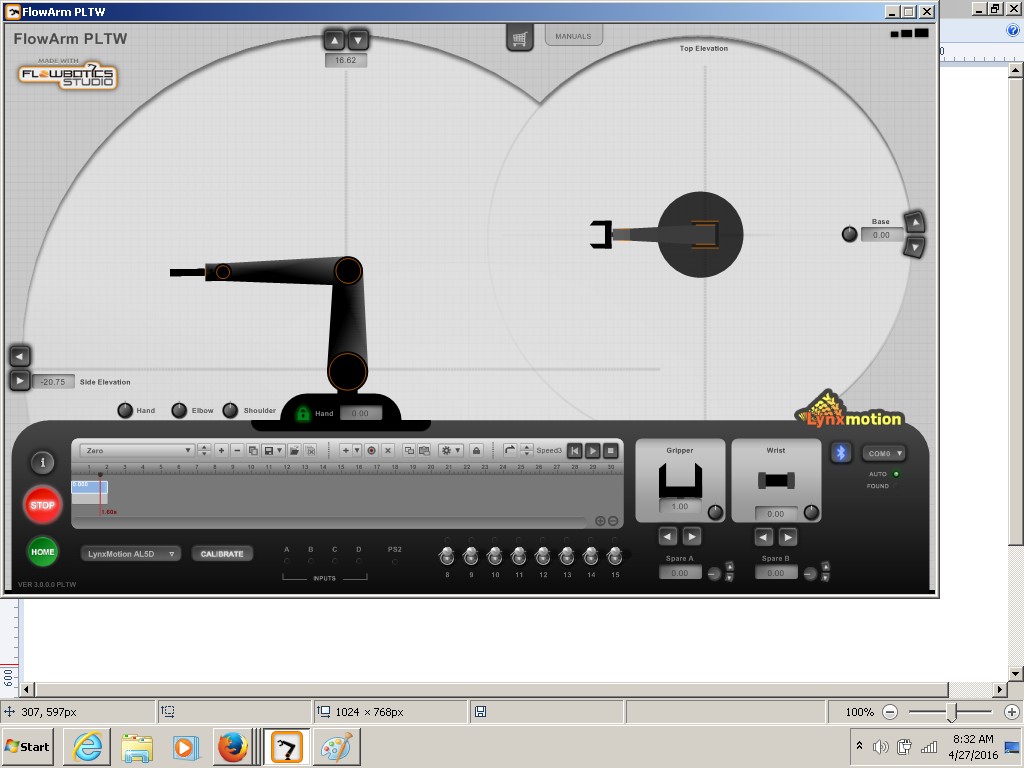
Task: Open the COM0 port dropdown
Action: [x=884, y=453]
